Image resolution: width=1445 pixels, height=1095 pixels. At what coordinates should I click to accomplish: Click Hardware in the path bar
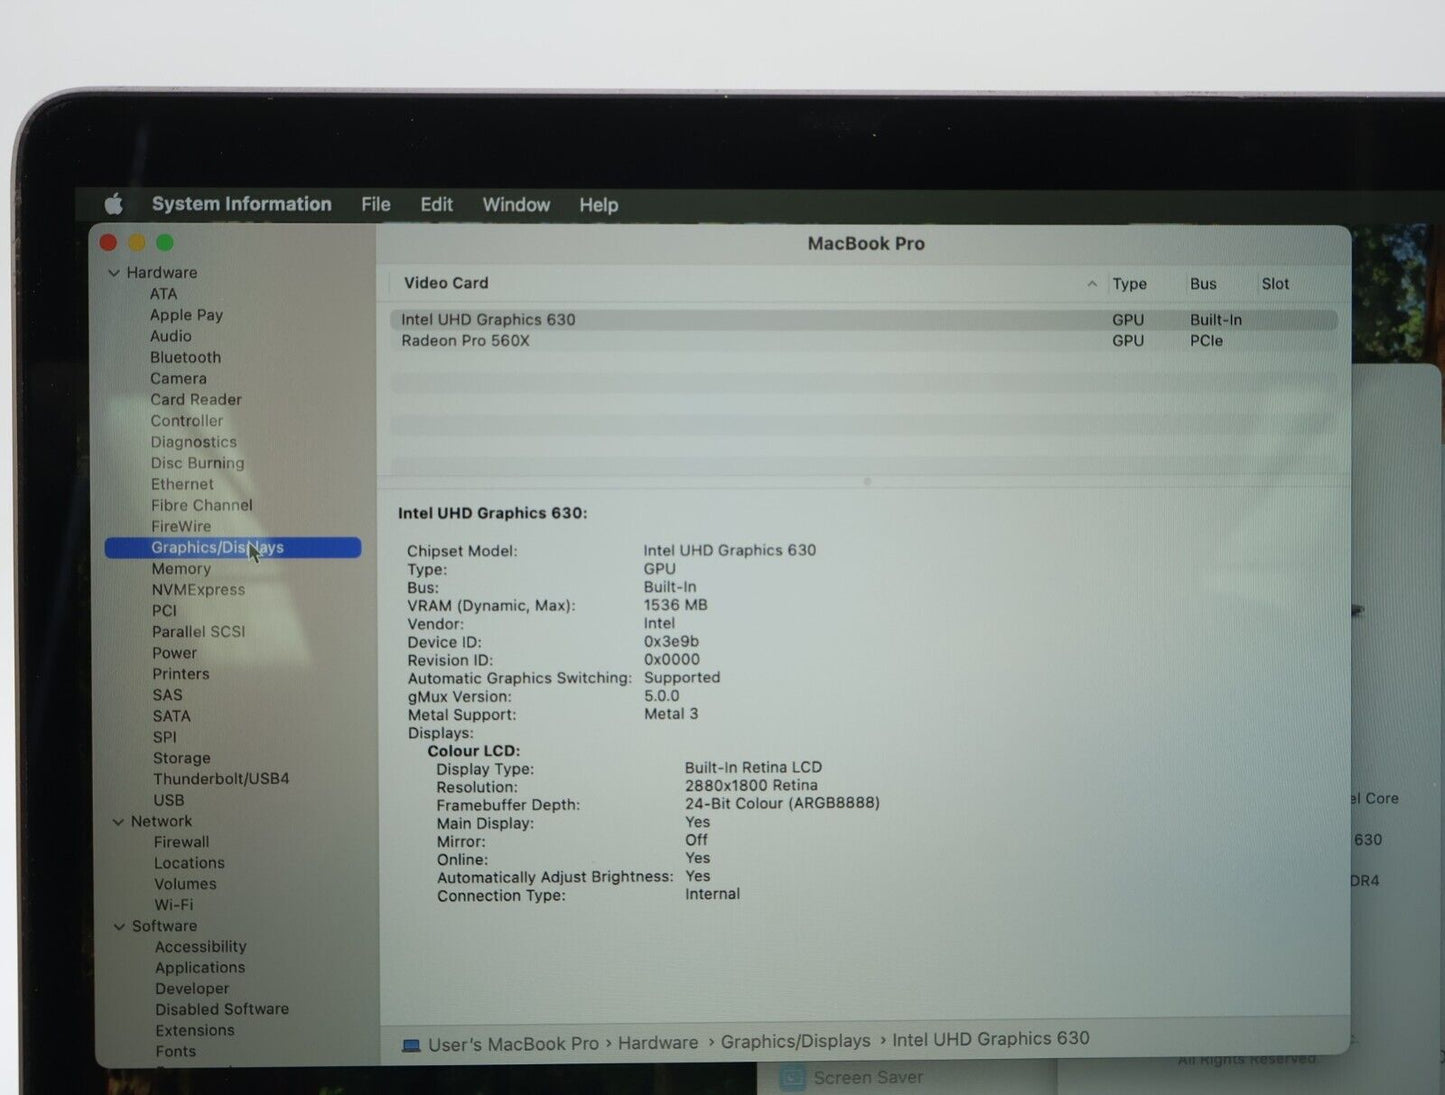click(658, 1043)
